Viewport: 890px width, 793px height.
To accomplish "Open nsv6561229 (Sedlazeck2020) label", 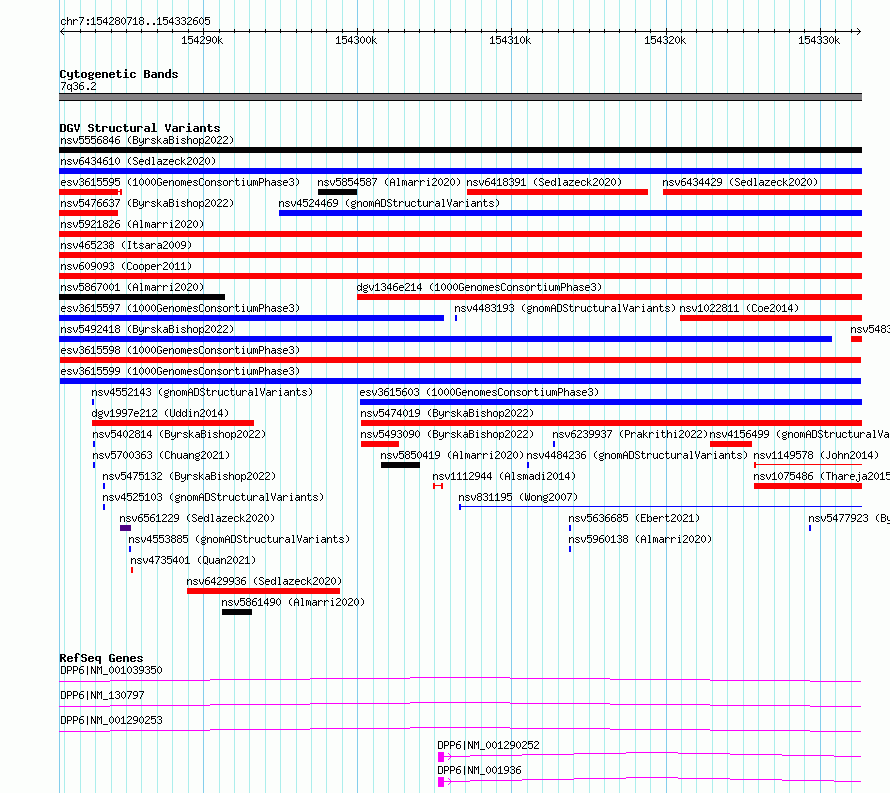I will pos(197,518).
